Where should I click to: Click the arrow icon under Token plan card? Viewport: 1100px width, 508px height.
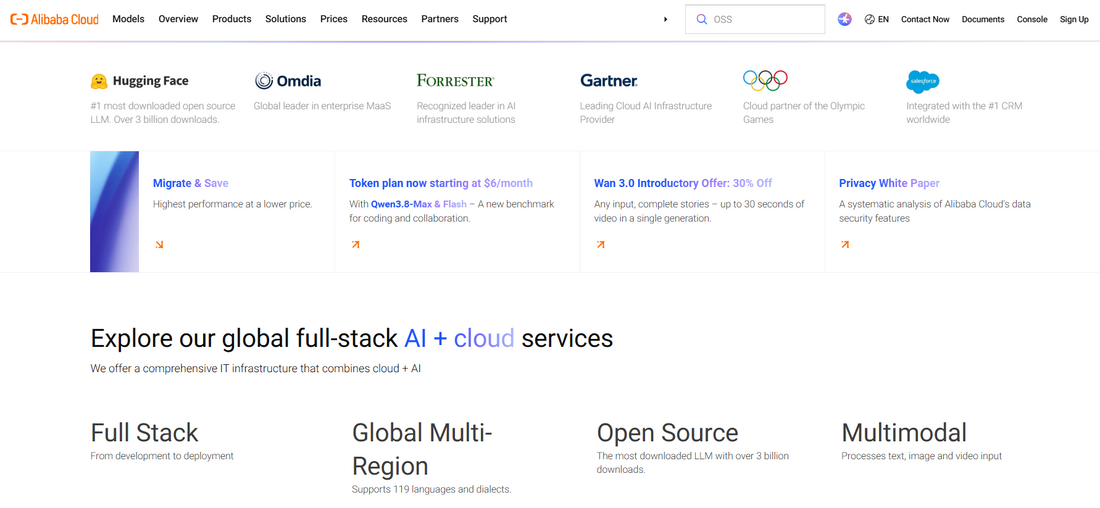pos(355,245)
